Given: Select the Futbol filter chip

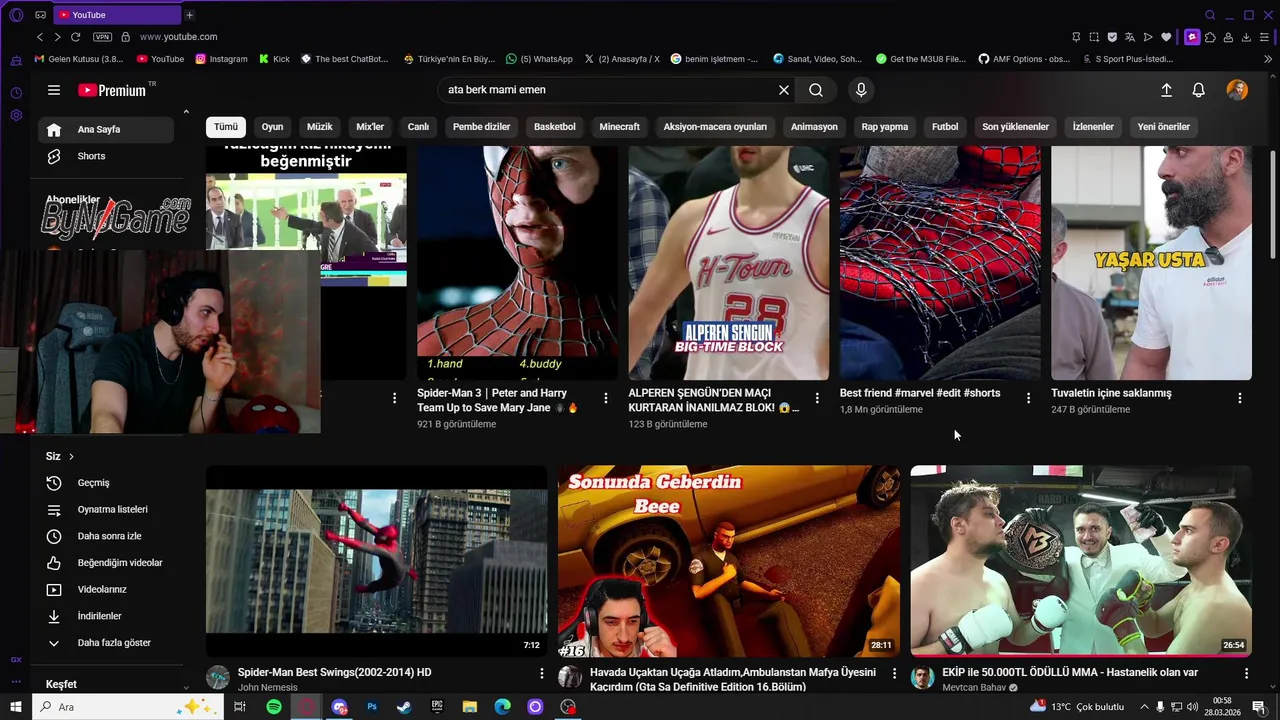Looking at the screenshot, I should pyautogui.click(x=945, y=127).
